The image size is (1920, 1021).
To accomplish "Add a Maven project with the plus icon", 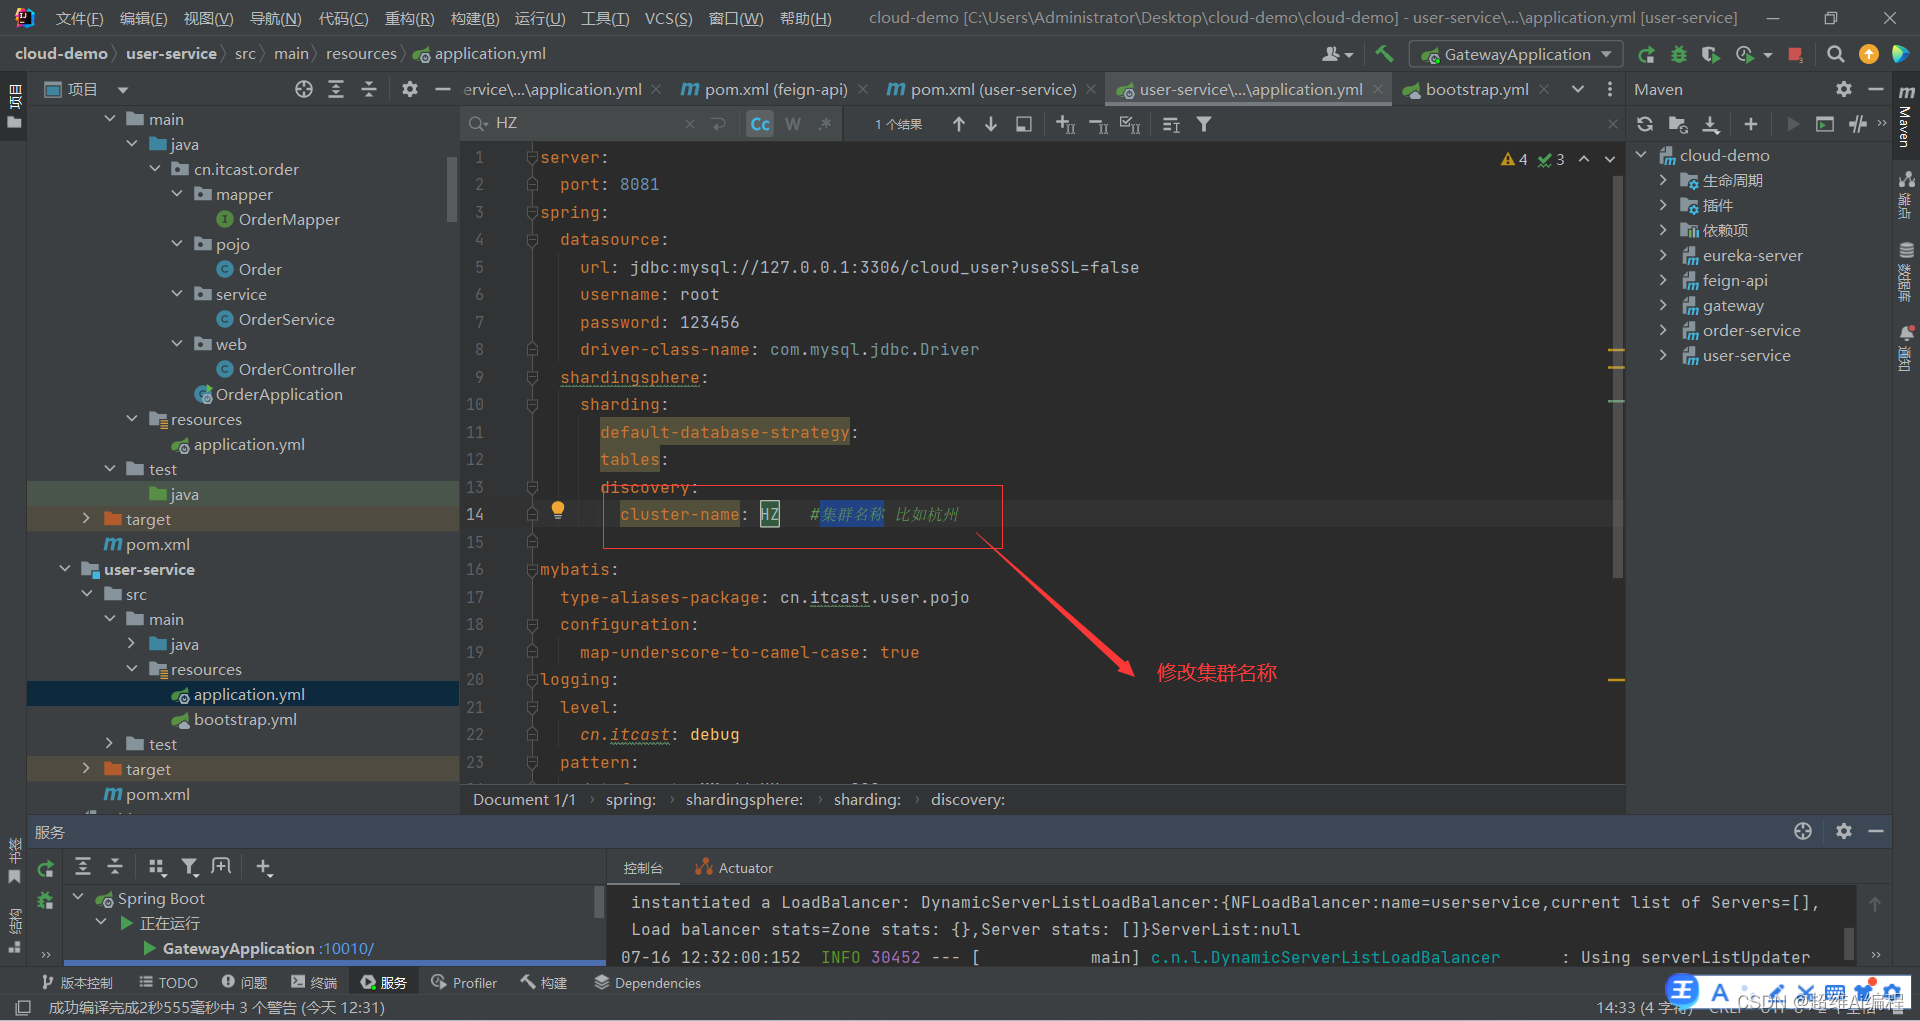I will 1751,124.
